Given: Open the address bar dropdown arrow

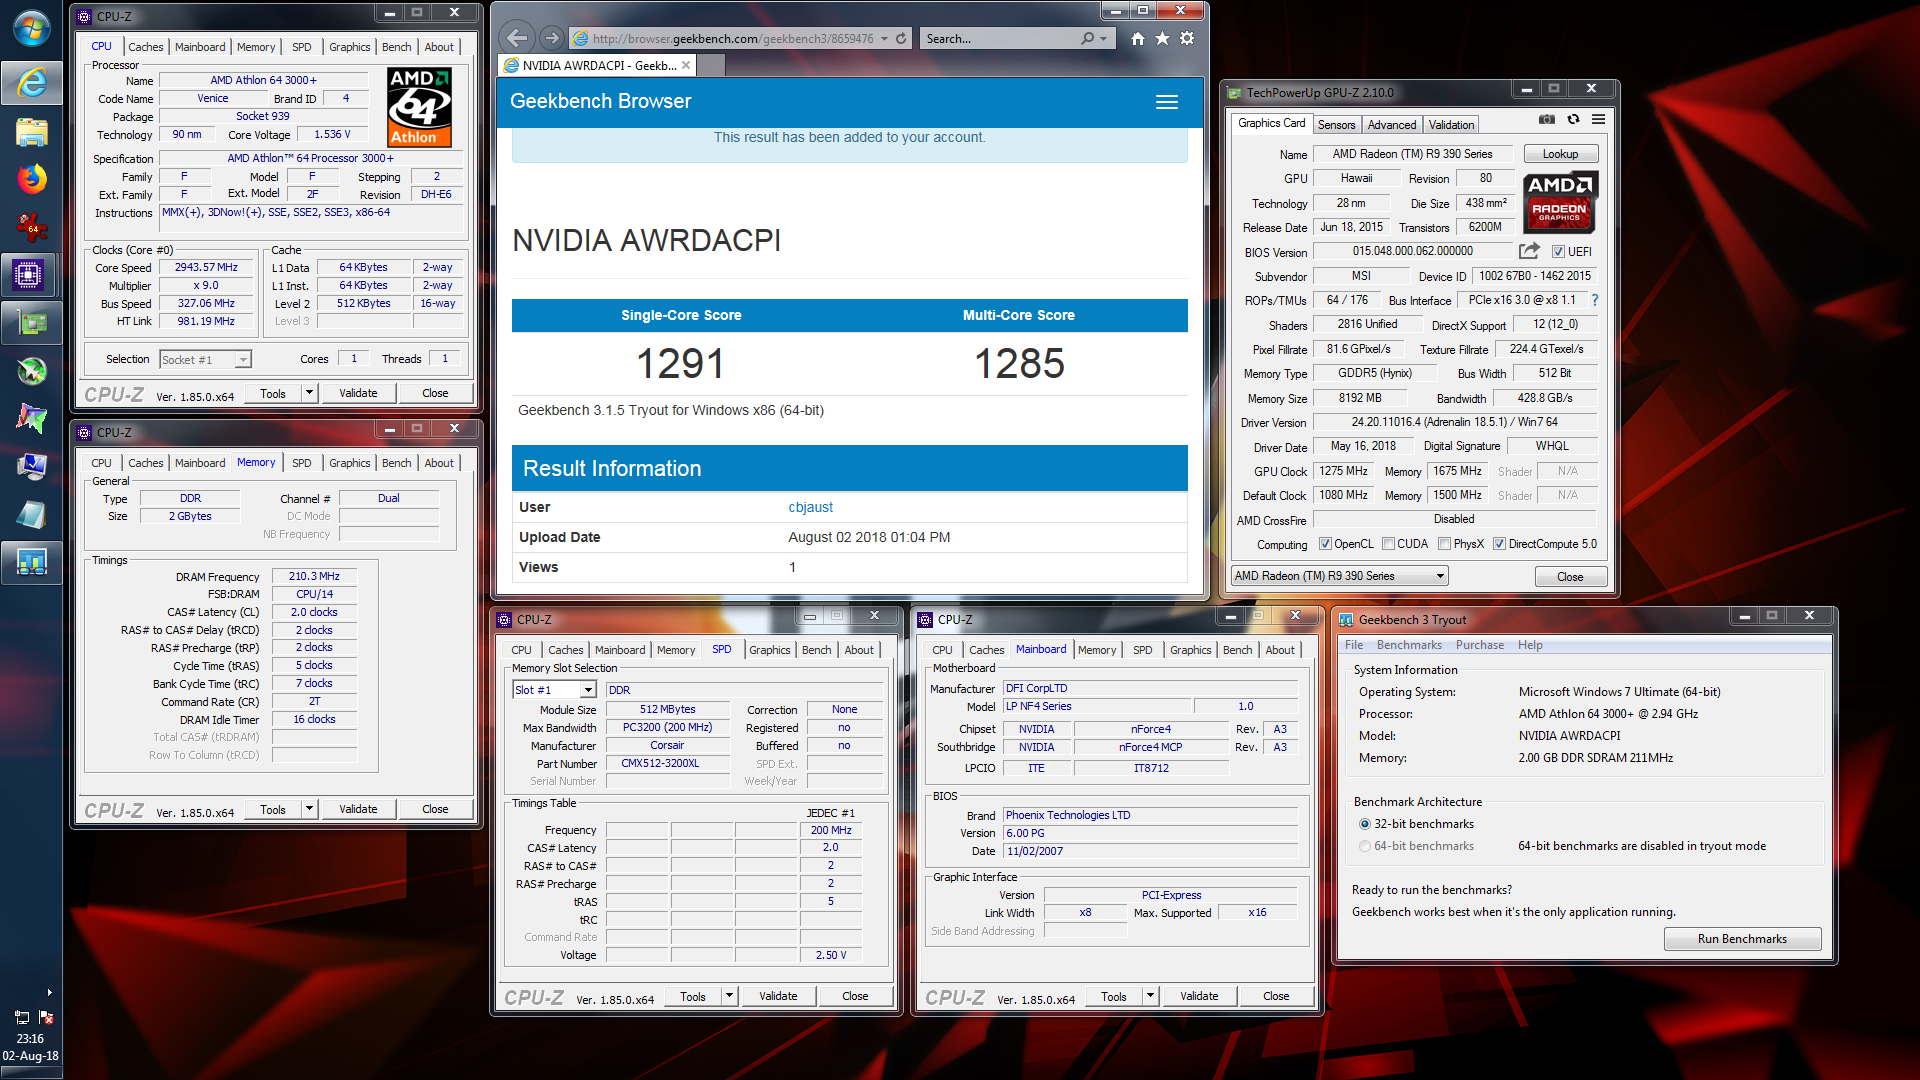Looking at the screenshot, I should coord(884,39).
